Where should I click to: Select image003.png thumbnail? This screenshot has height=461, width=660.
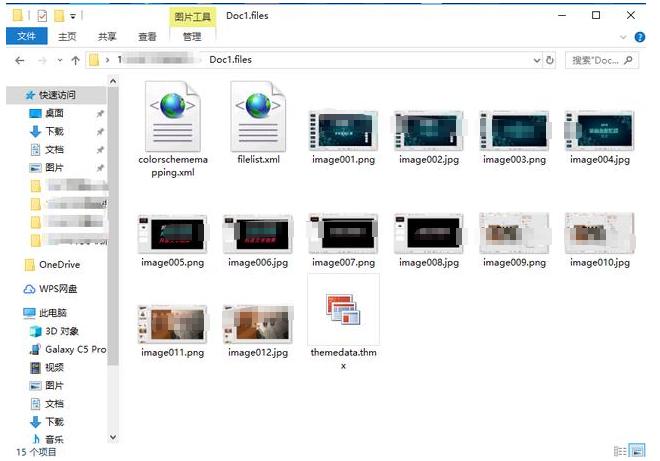click(x=514, y=131)
